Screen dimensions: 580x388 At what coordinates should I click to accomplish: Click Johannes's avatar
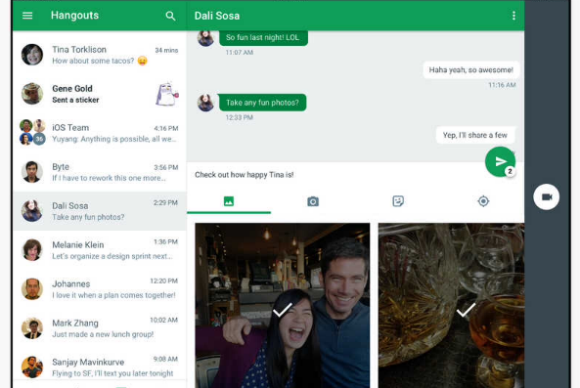32,289
